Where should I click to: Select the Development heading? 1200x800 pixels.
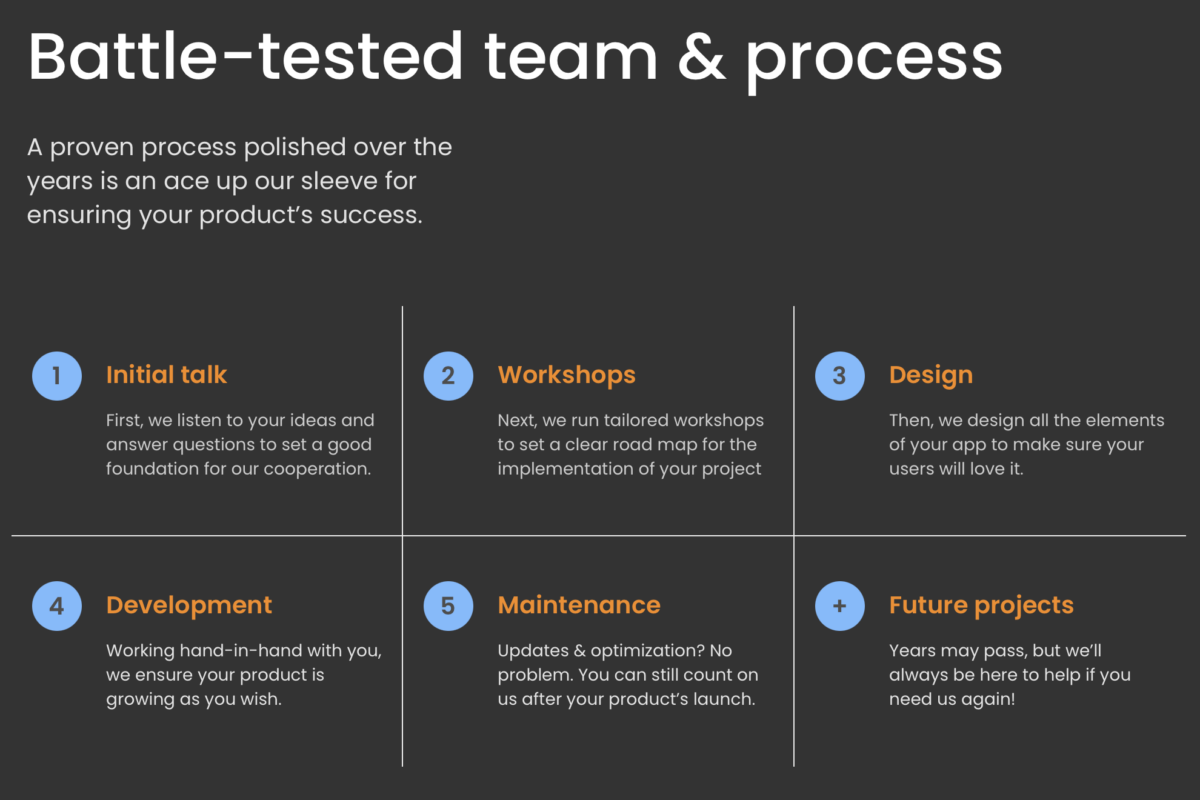pos(189,606)
